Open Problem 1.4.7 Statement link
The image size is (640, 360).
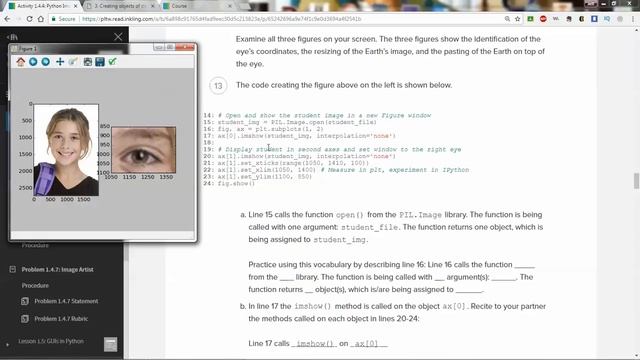[66, 301]
